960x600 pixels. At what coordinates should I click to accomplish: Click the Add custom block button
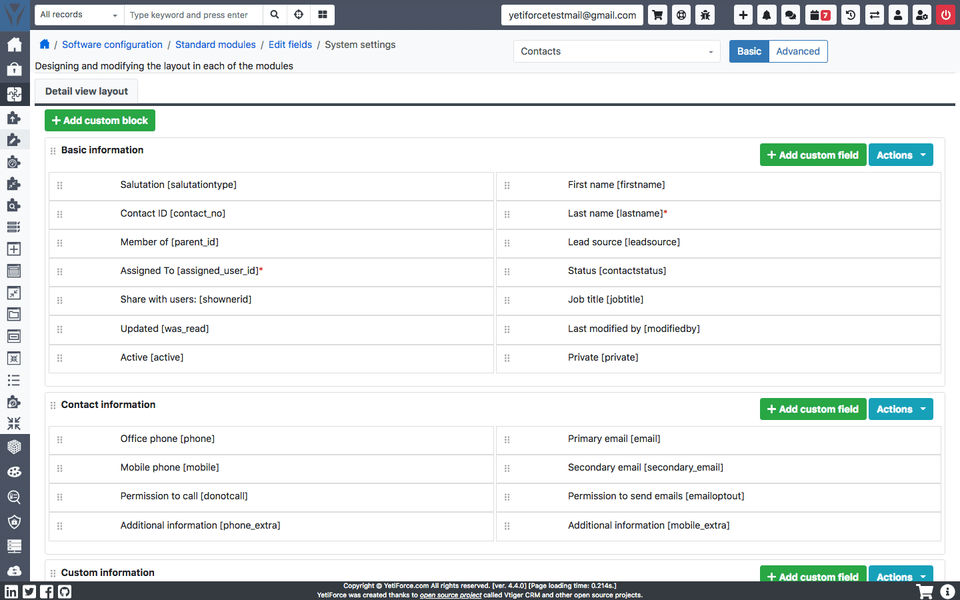(100, 120)
